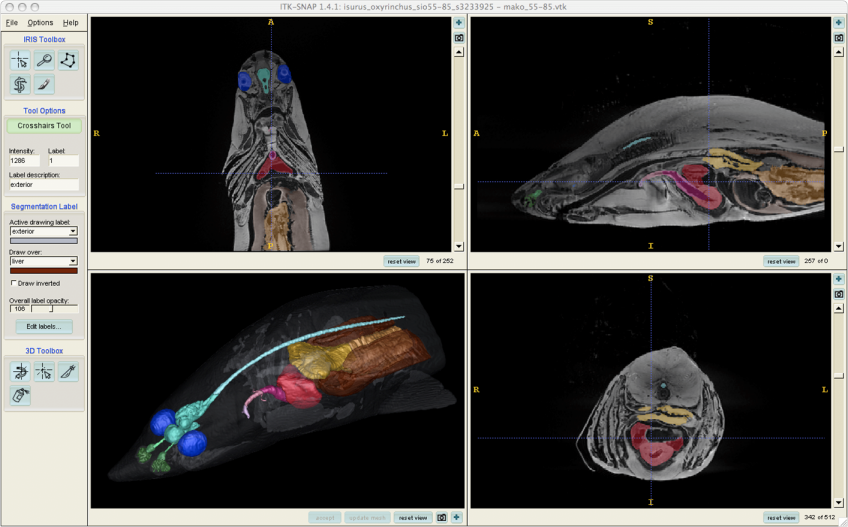This screenshot has height=527, width=848.
Task: Click the update mesh button
Action: tap(366, 518)
